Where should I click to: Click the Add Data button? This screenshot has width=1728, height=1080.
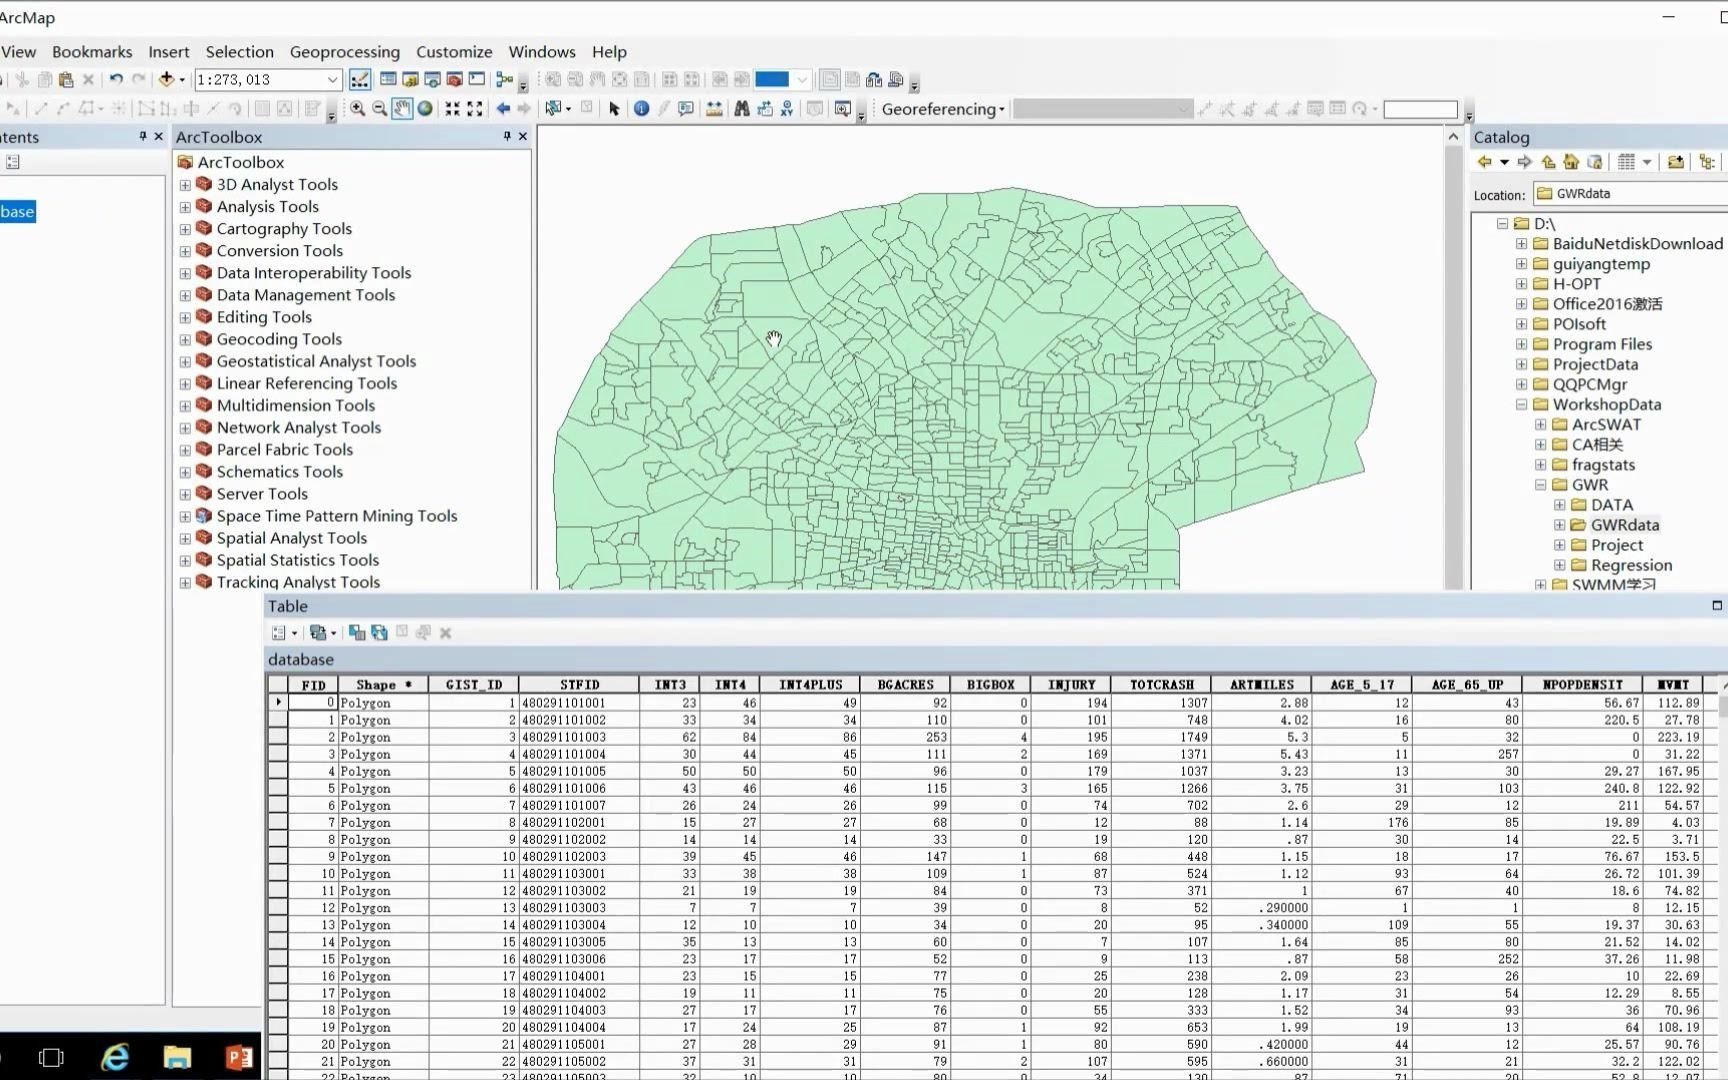(166, 80)
